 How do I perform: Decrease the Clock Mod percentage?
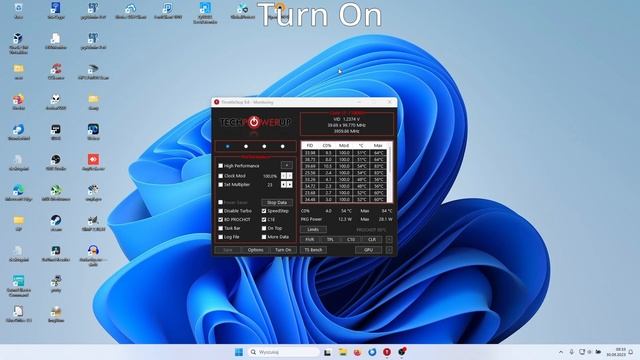tap(284, 176)
